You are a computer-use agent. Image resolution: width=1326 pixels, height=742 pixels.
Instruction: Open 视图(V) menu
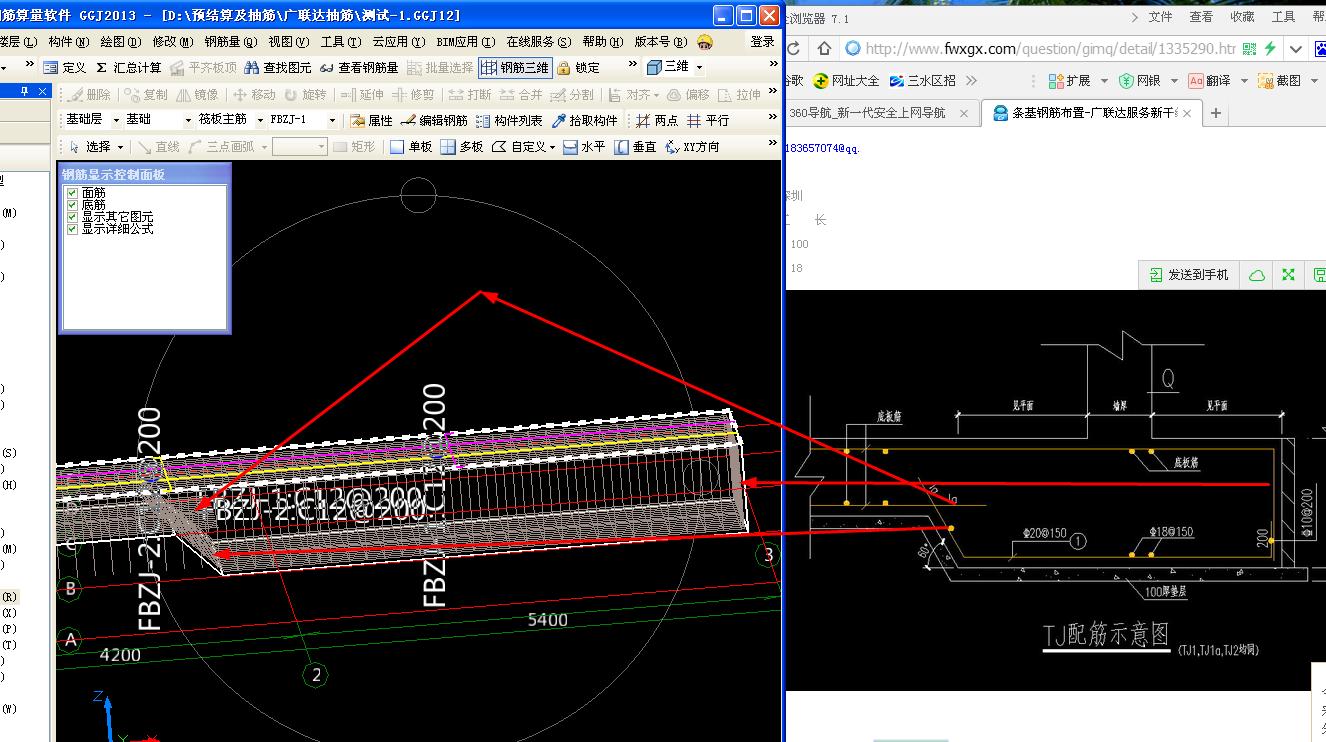point(289,42)
